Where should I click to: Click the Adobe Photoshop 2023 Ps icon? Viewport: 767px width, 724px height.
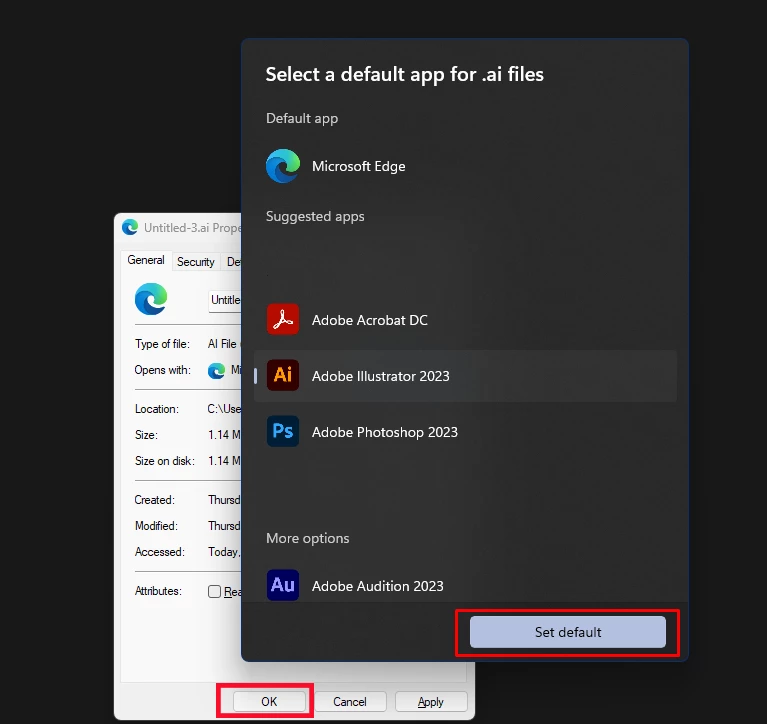283,431
